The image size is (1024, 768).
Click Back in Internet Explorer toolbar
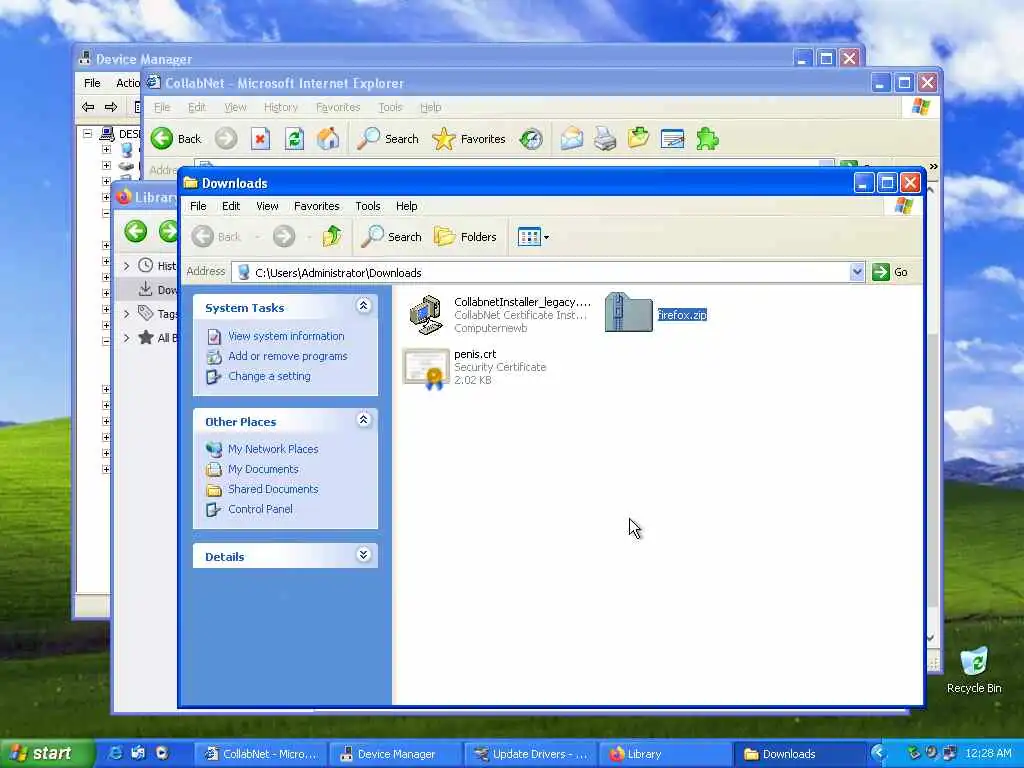click(x=176, y=138)
